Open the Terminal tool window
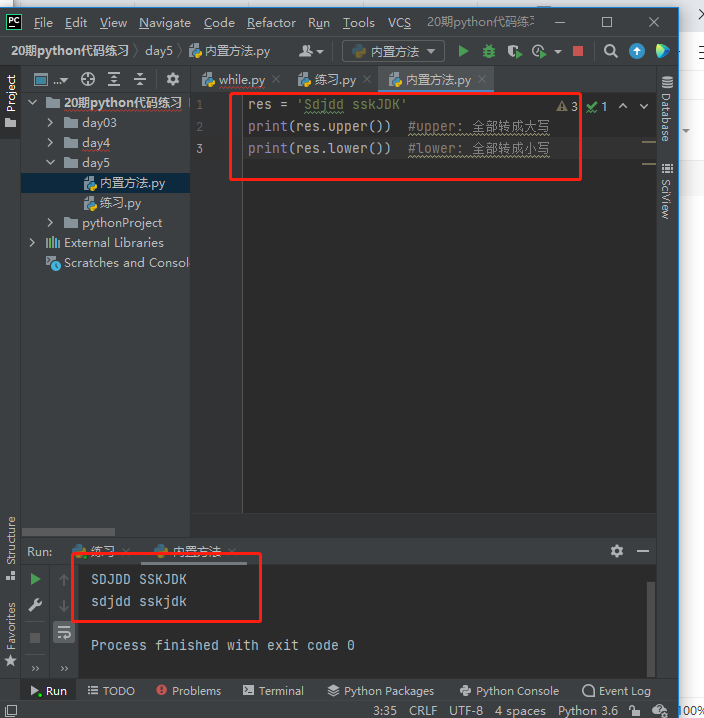Screen dimensions: 704x718 (x=273, y=691)
